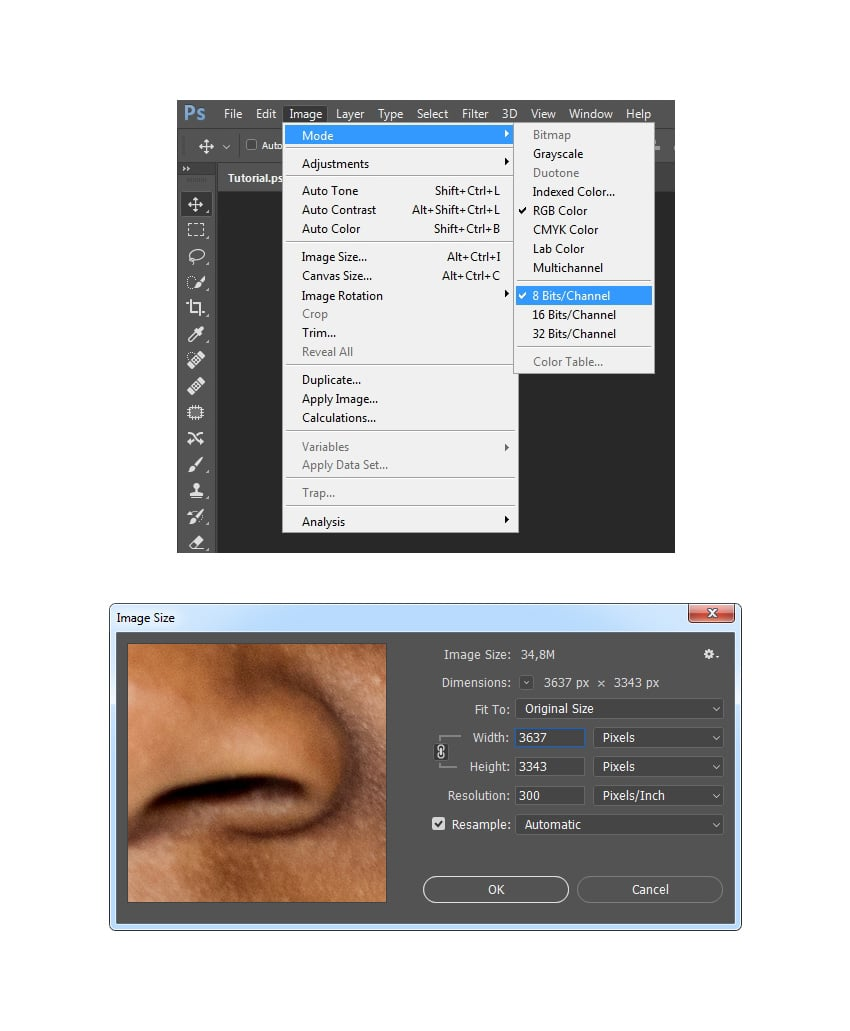Open the Resample Automatic dropdown
Screen dimensions: 850x1031
(619, 825)
